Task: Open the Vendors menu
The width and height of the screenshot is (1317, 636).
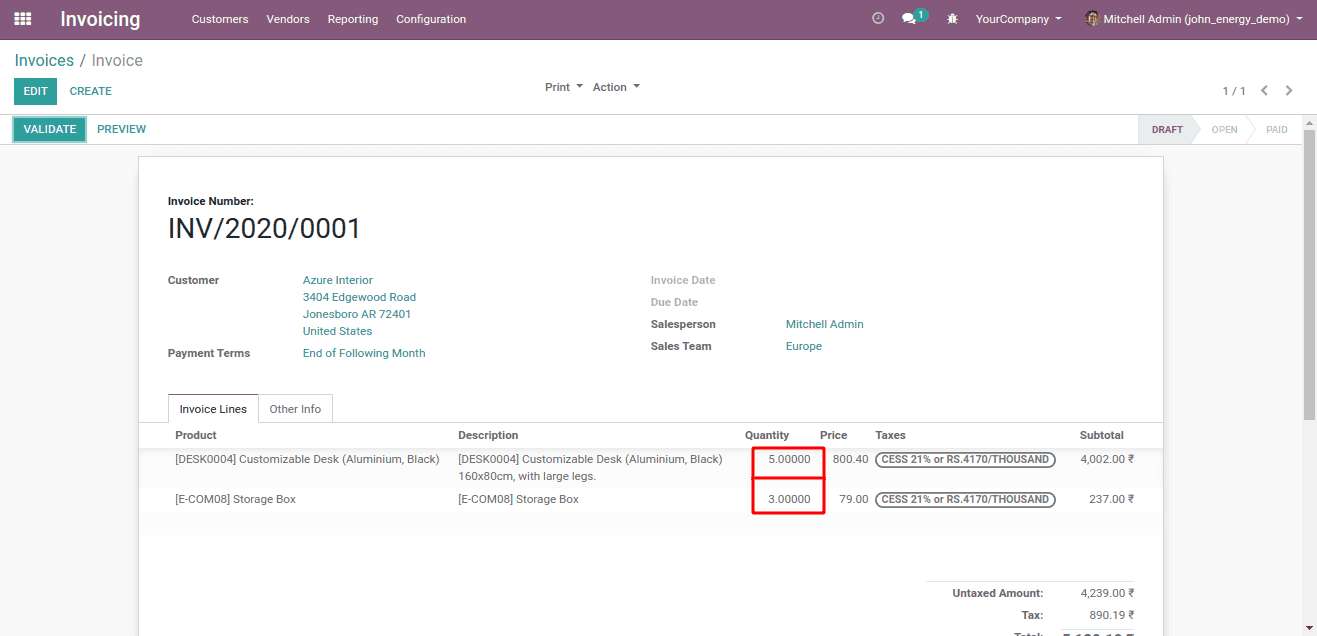Action: click(288, 19)
